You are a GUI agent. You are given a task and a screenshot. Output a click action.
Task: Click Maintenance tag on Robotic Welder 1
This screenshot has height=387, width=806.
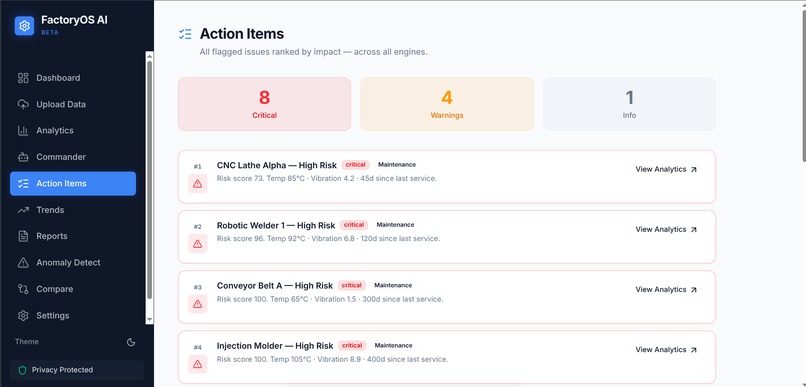pos(395,225)
